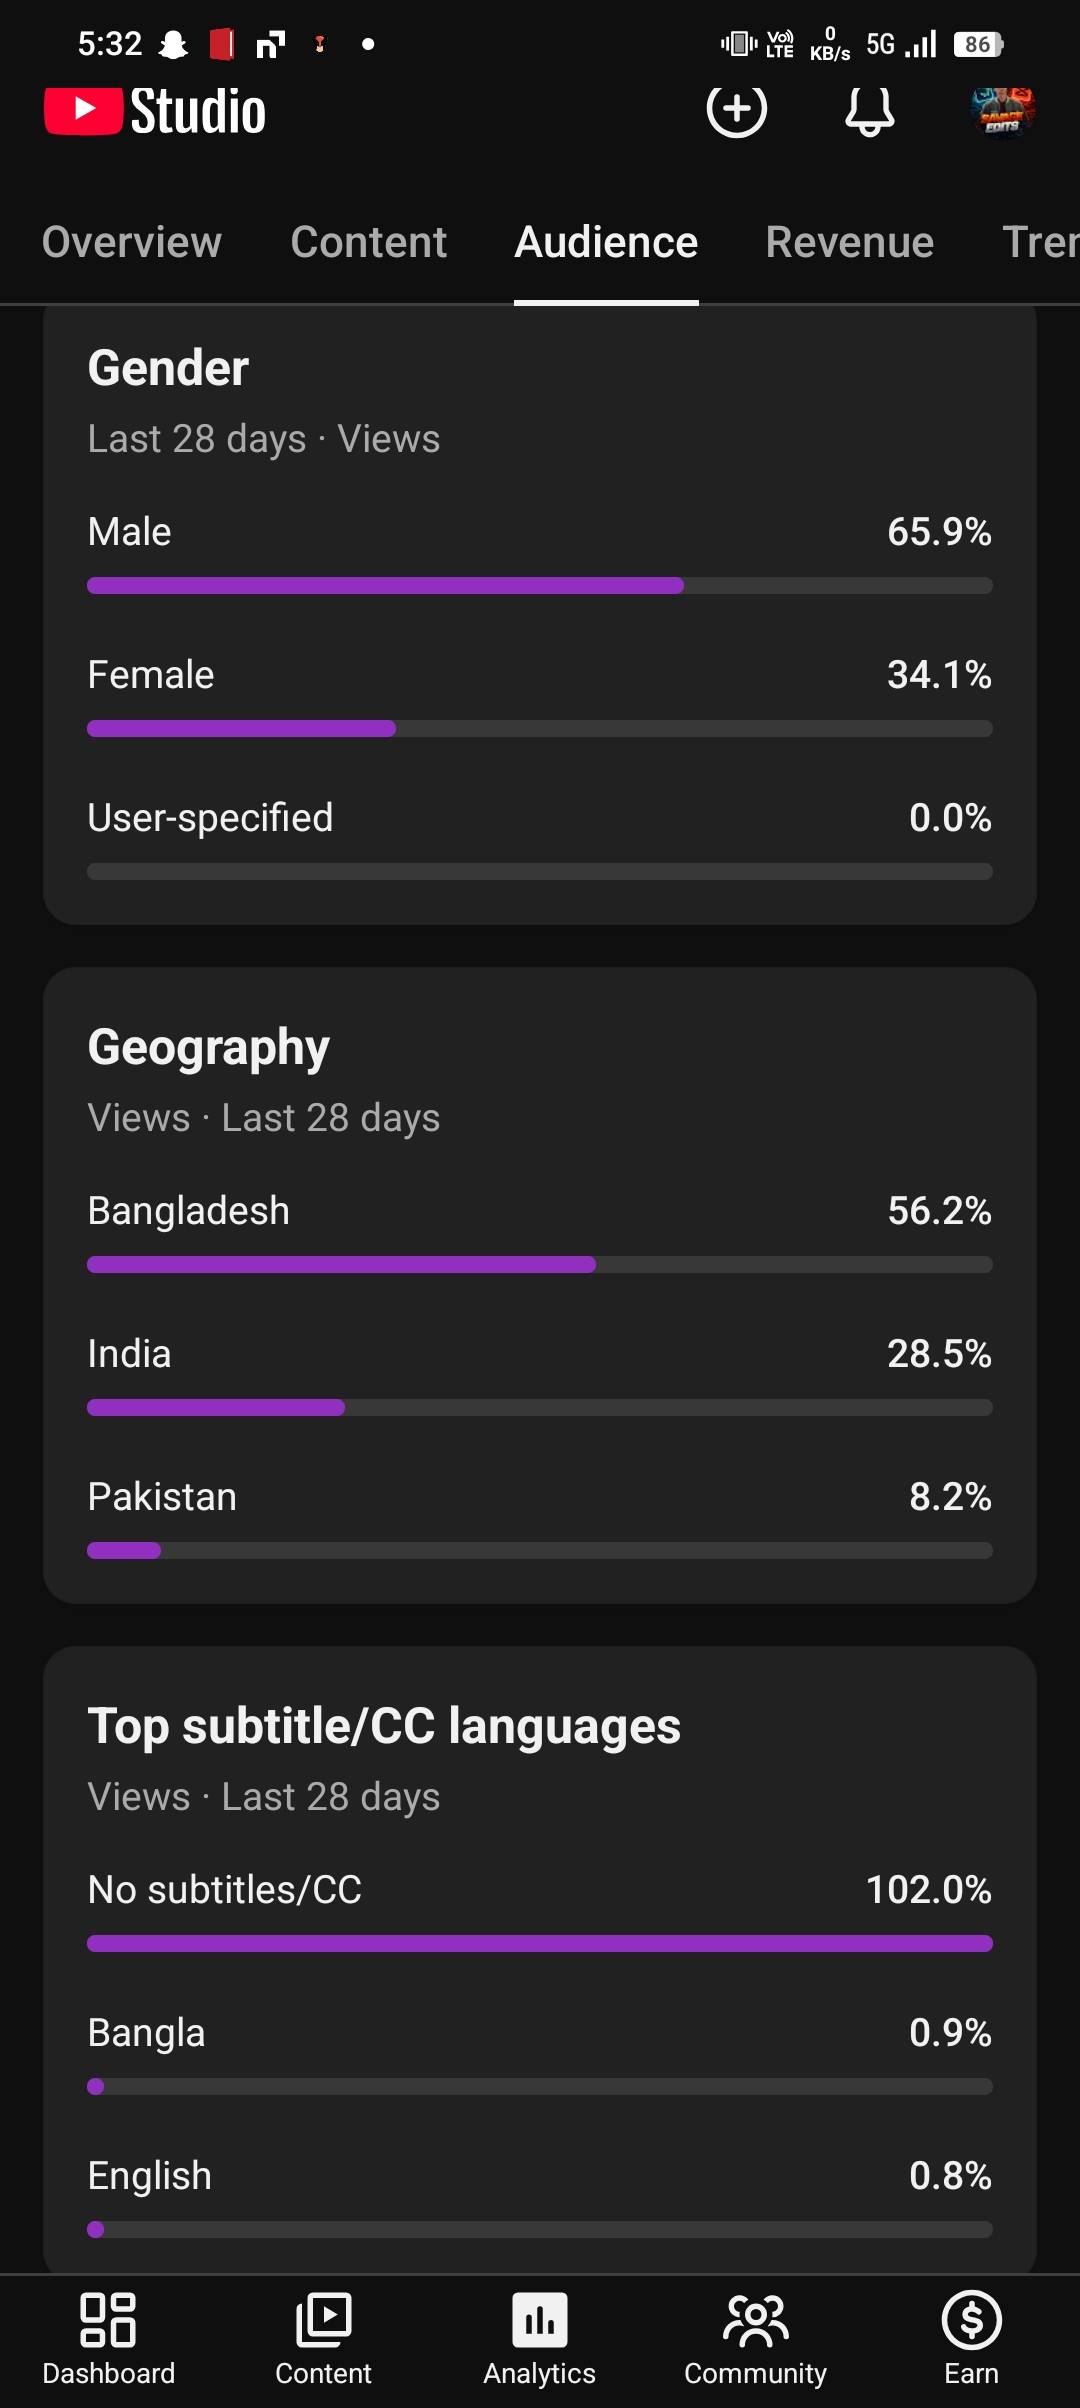Tap the No subtitles/CC row
This screenshot has height=2408, width=1080.
tap(539, 1890)
